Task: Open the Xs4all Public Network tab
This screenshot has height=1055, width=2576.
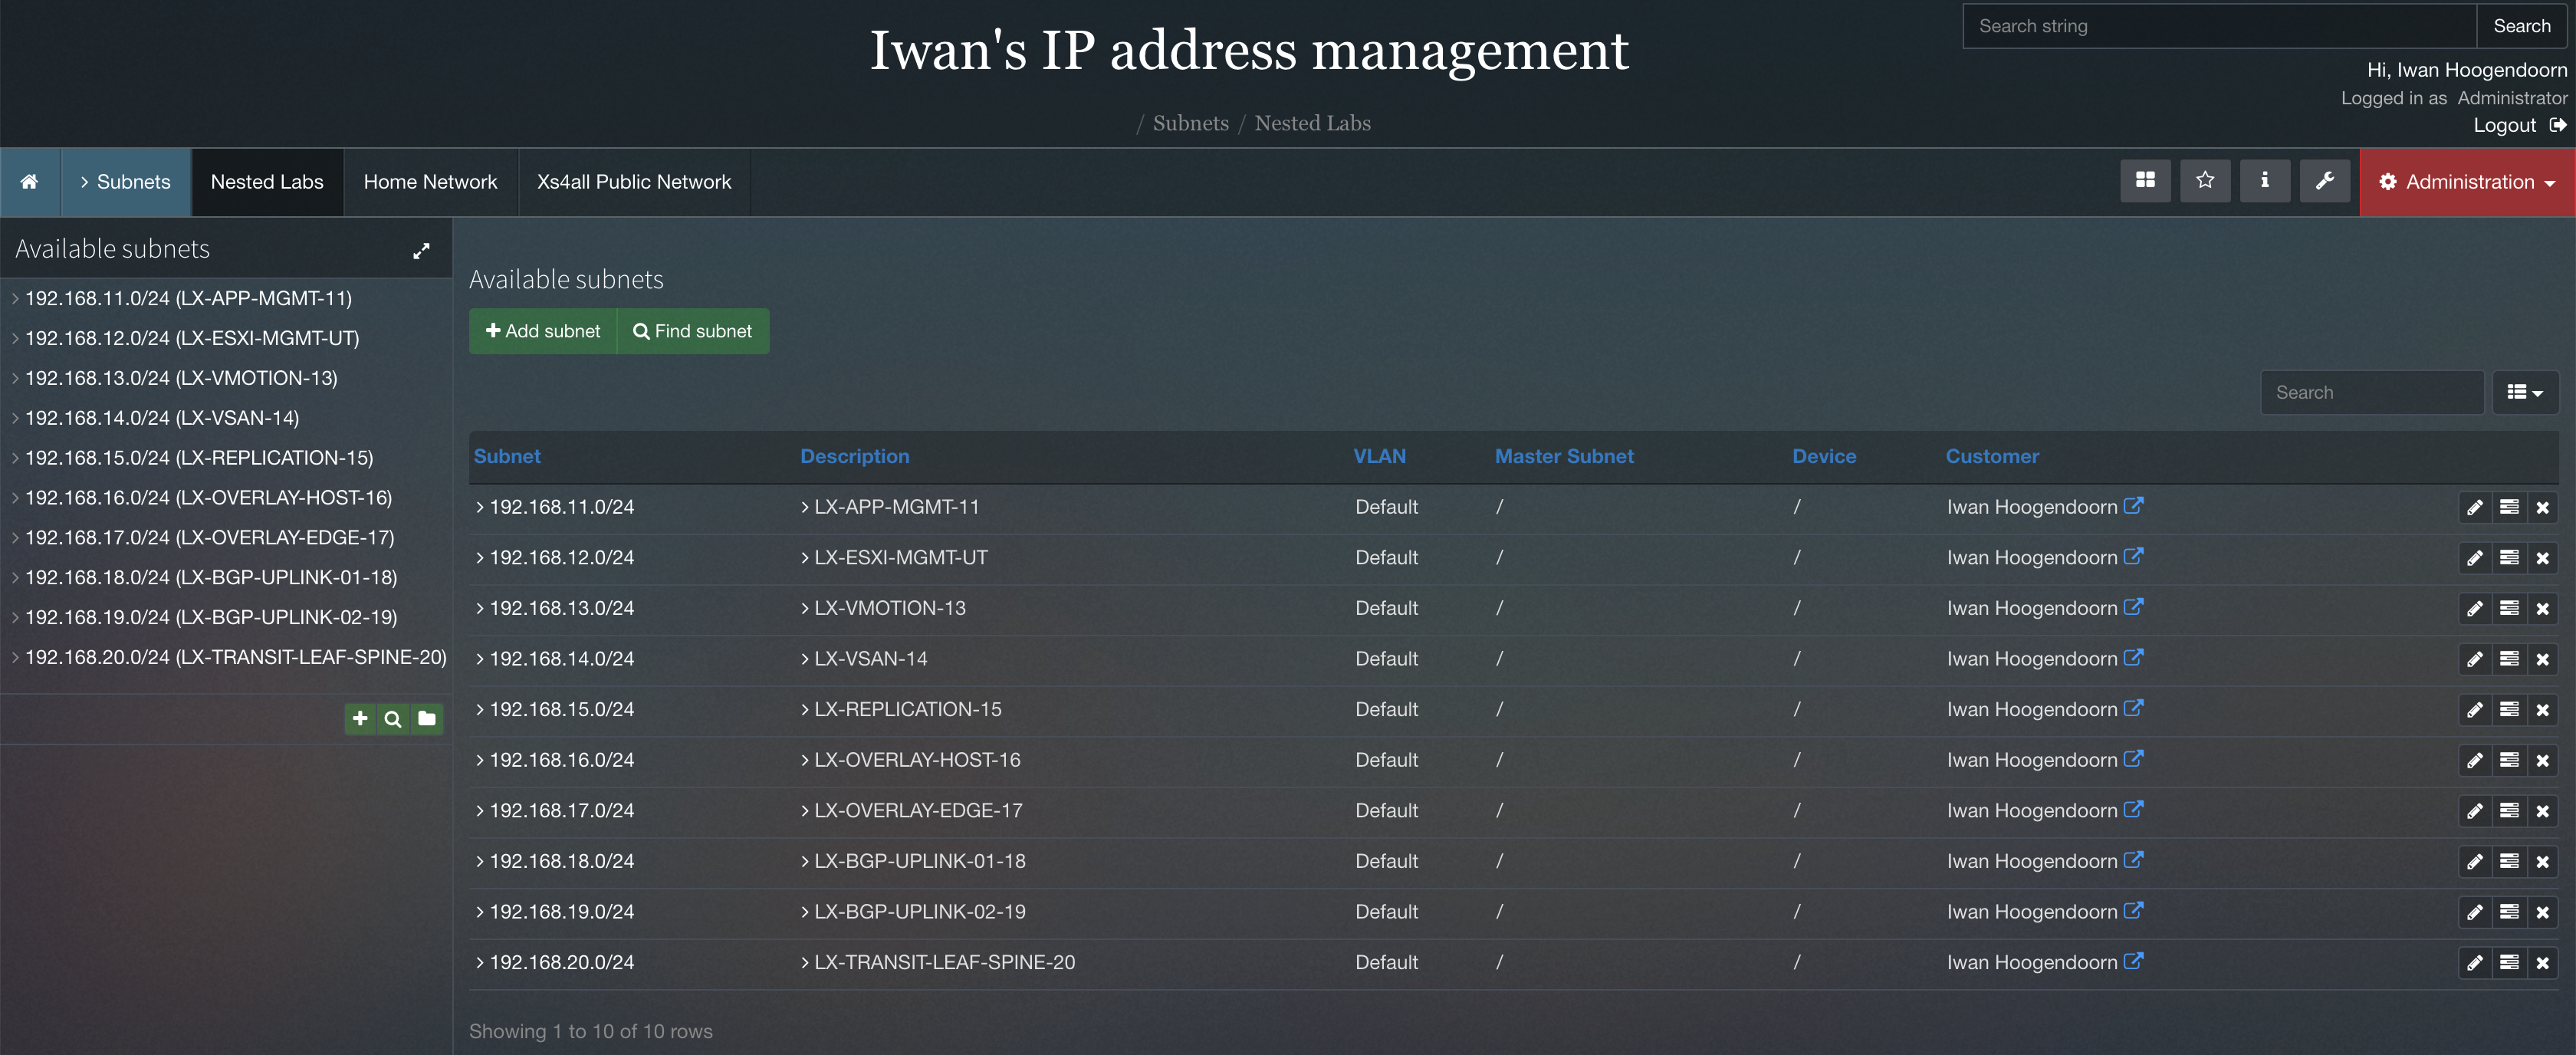Action: [634, 182]
